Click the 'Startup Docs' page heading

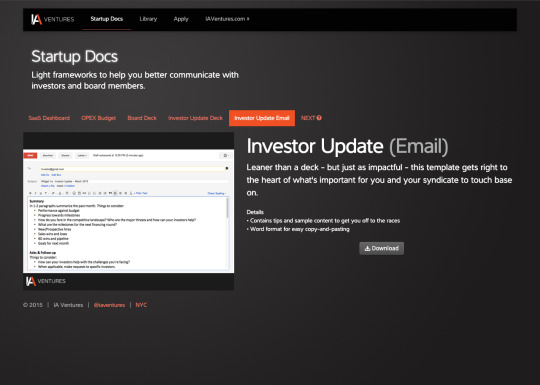click(74, 56)
